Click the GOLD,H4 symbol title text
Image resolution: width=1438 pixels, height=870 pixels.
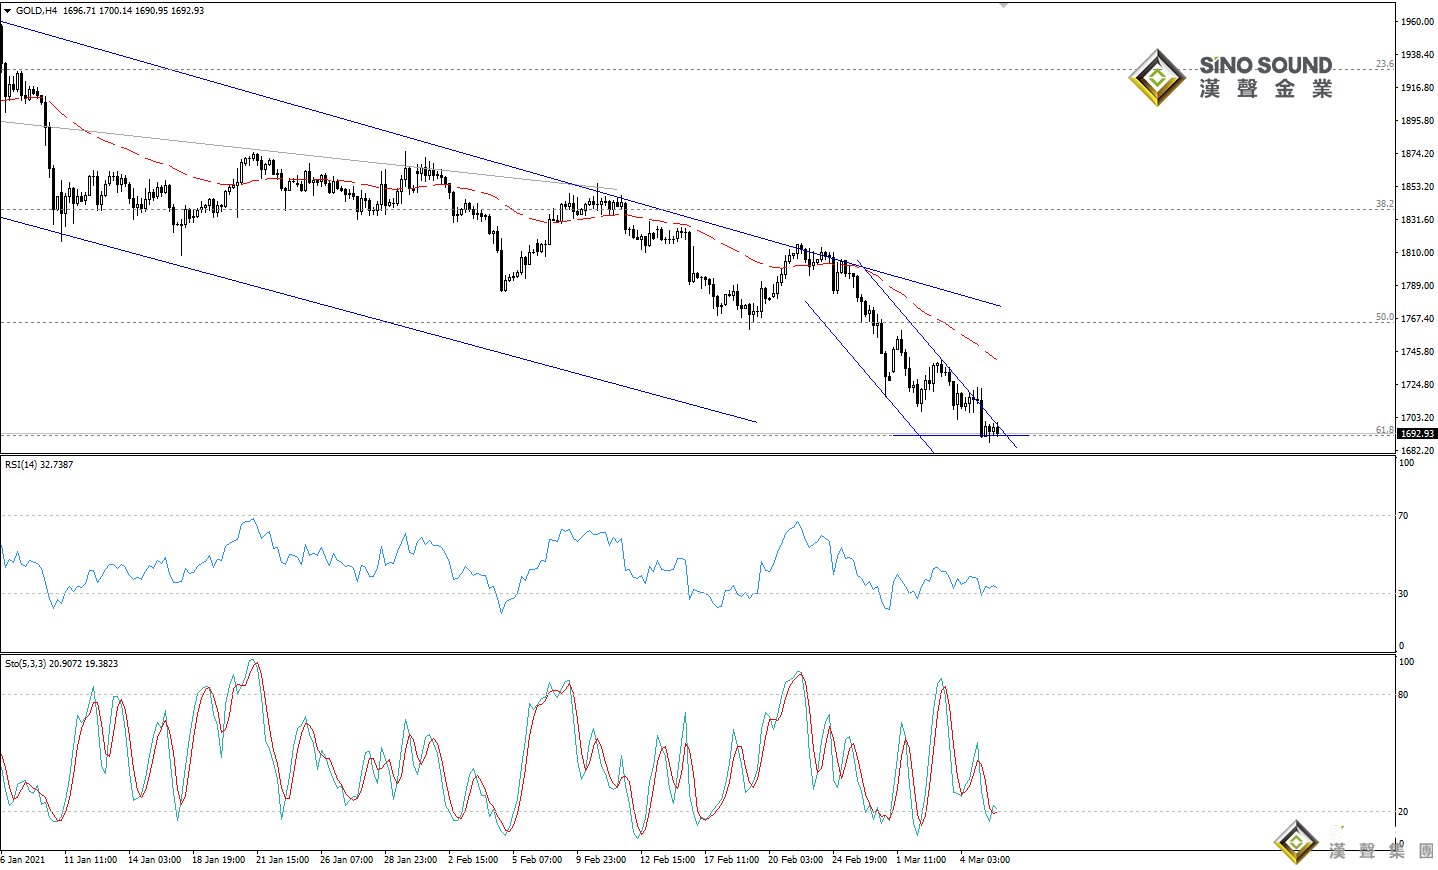[37, 11]
